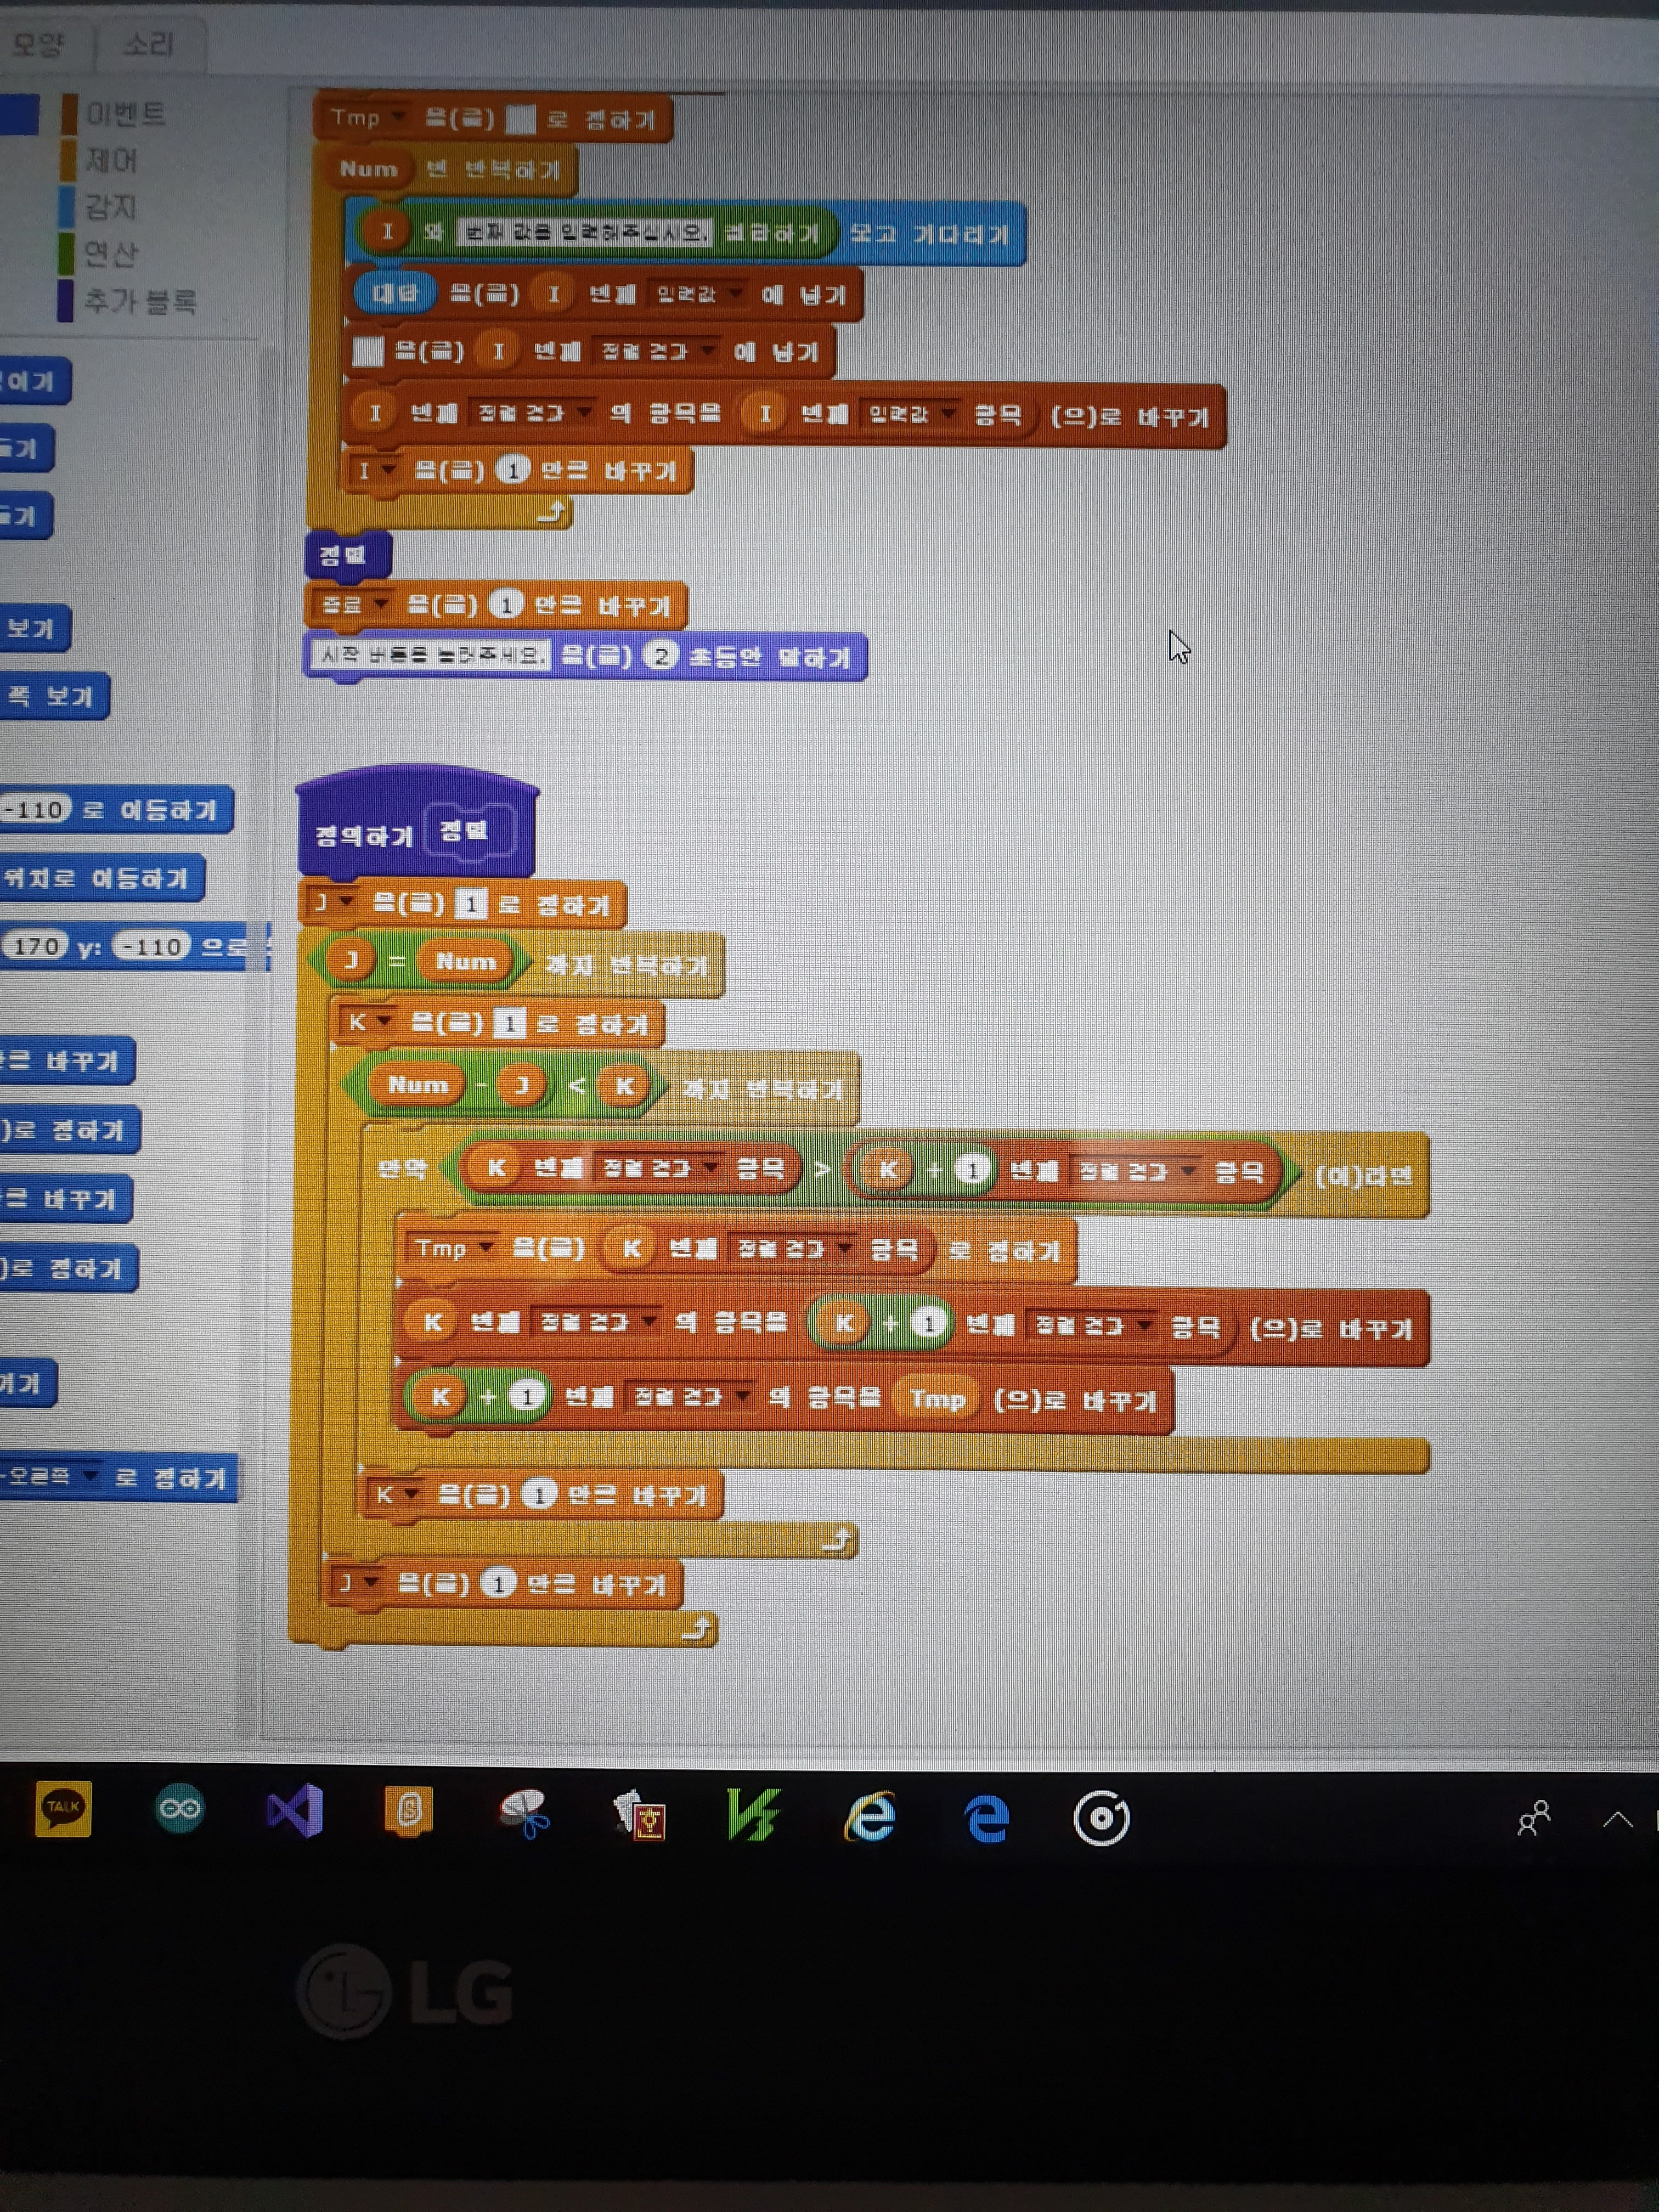This screenshot has height=2212, width=1659.
Task: Click the 번째 값을 입력해주십시오 text field
Action: [584, 233]
